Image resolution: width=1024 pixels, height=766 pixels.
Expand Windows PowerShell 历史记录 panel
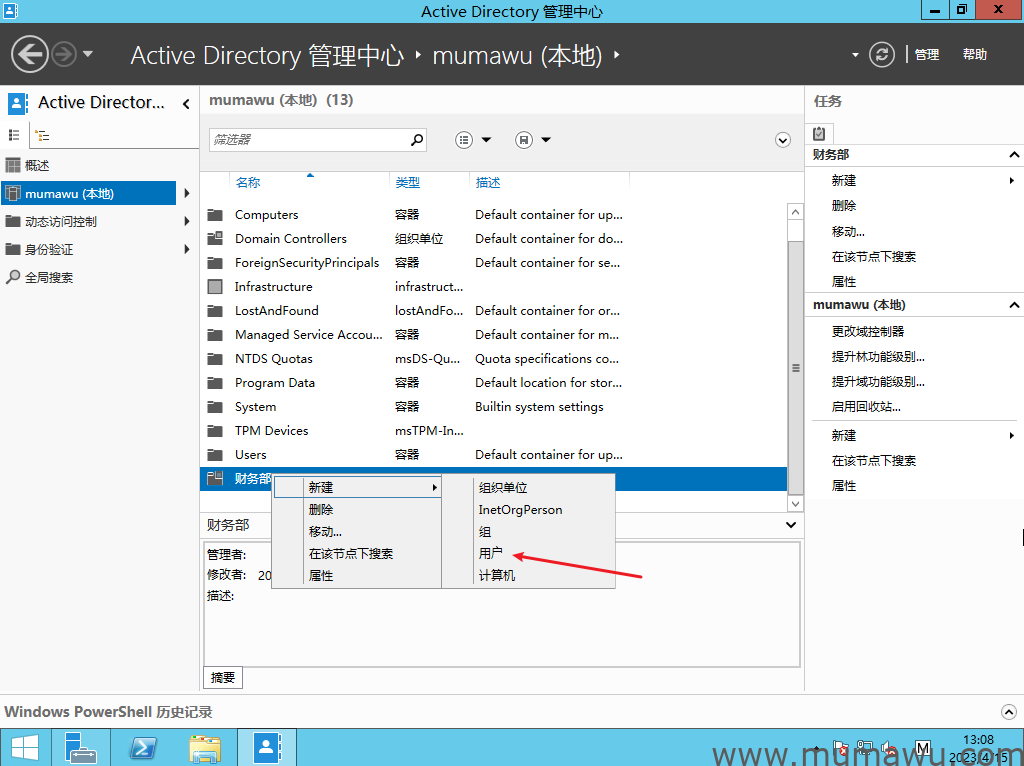click(1009, 712)
